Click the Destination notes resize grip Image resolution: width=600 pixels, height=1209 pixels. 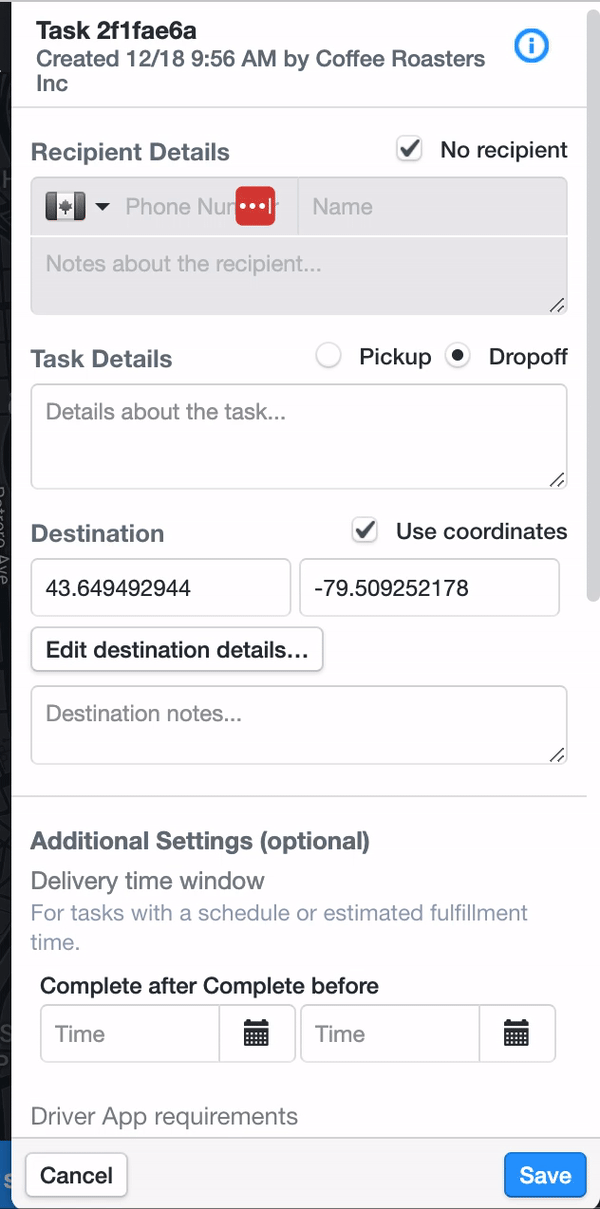coord(557,754)
